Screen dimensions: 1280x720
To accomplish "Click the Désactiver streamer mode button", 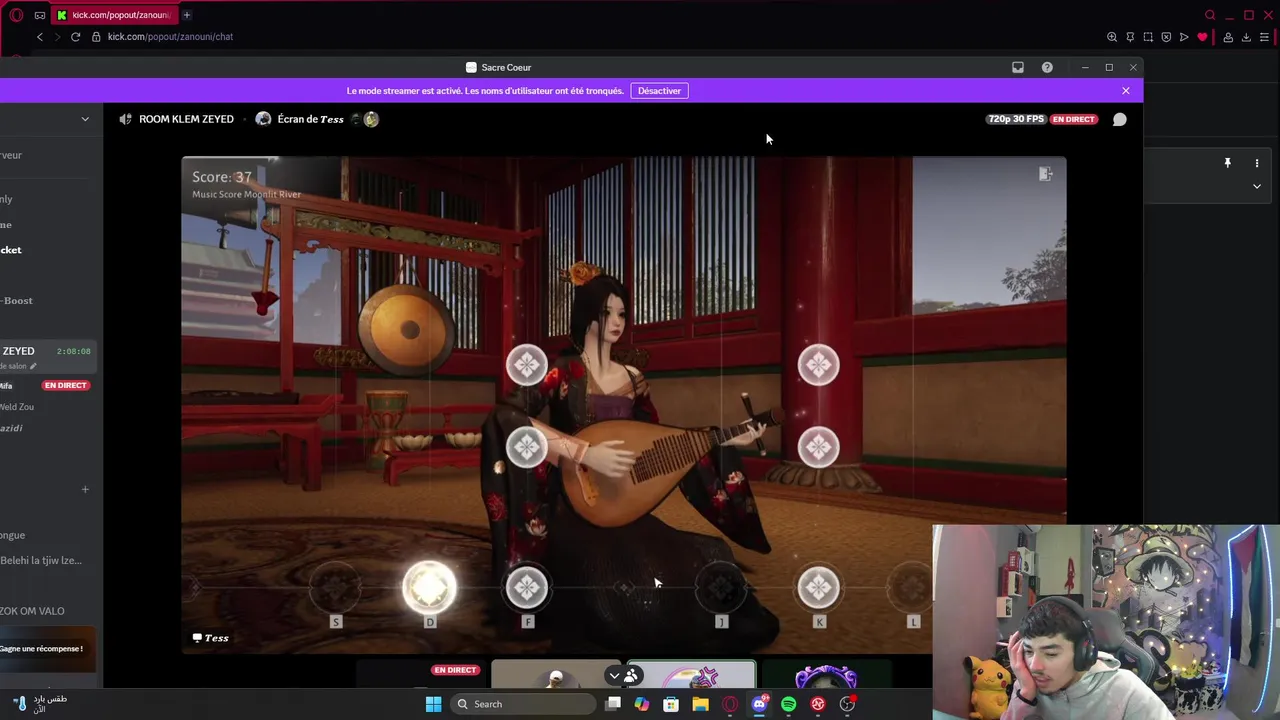I will [659, 90].
